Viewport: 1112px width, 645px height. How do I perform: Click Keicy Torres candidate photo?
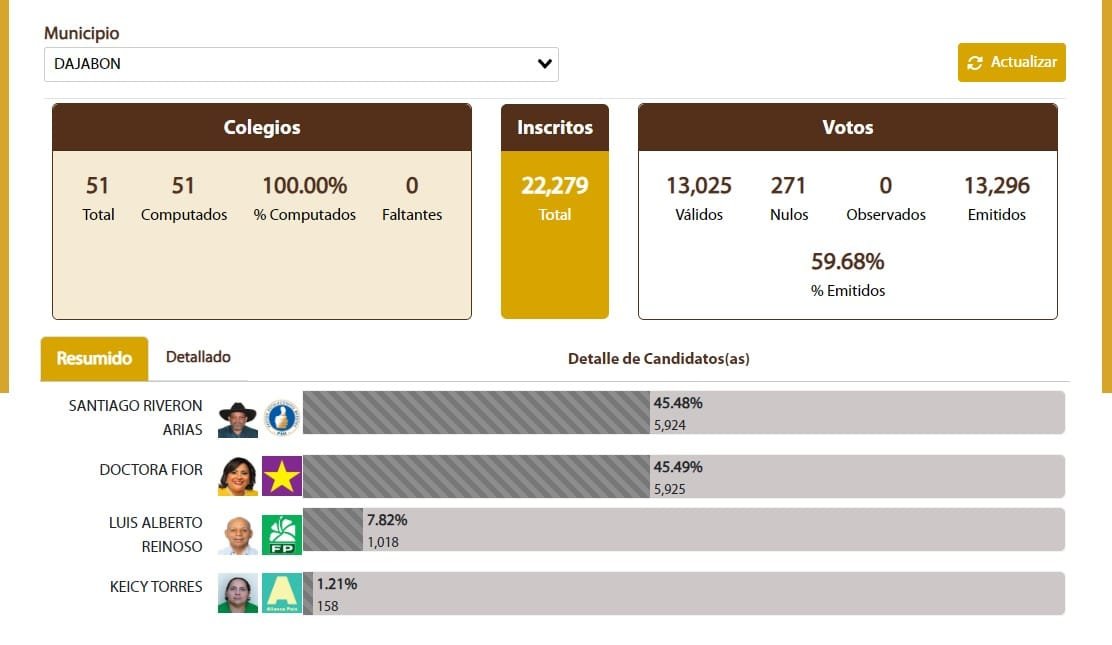pos(238,593)
